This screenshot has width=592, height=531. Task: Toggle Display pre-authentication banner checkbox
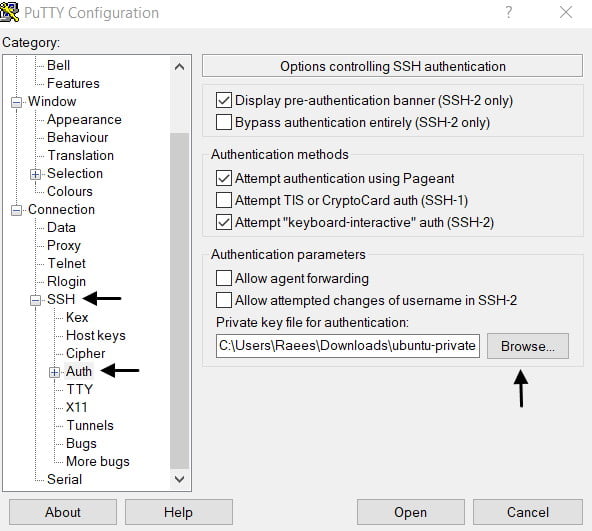(224, 100)
